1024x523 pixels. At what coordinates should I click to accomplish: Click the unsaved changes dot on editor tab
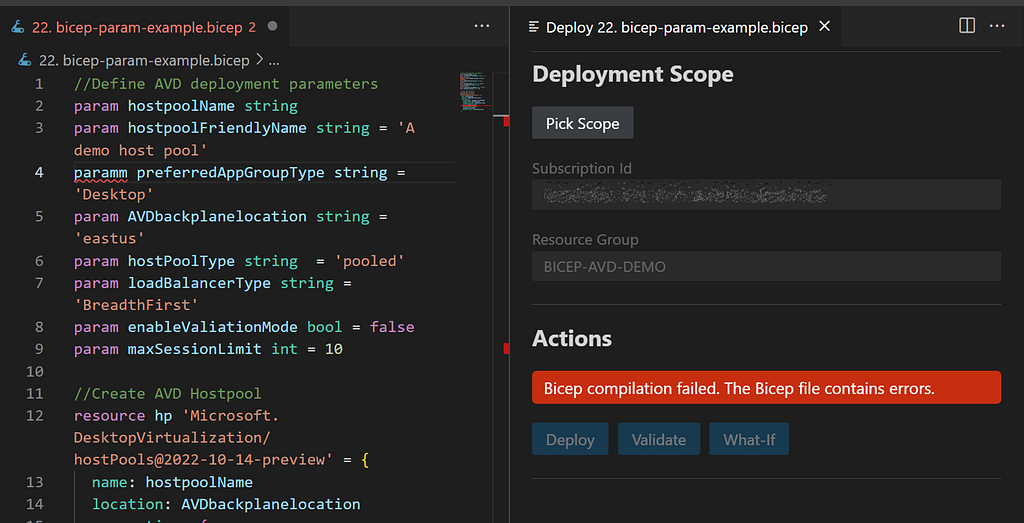pos(273,26)
